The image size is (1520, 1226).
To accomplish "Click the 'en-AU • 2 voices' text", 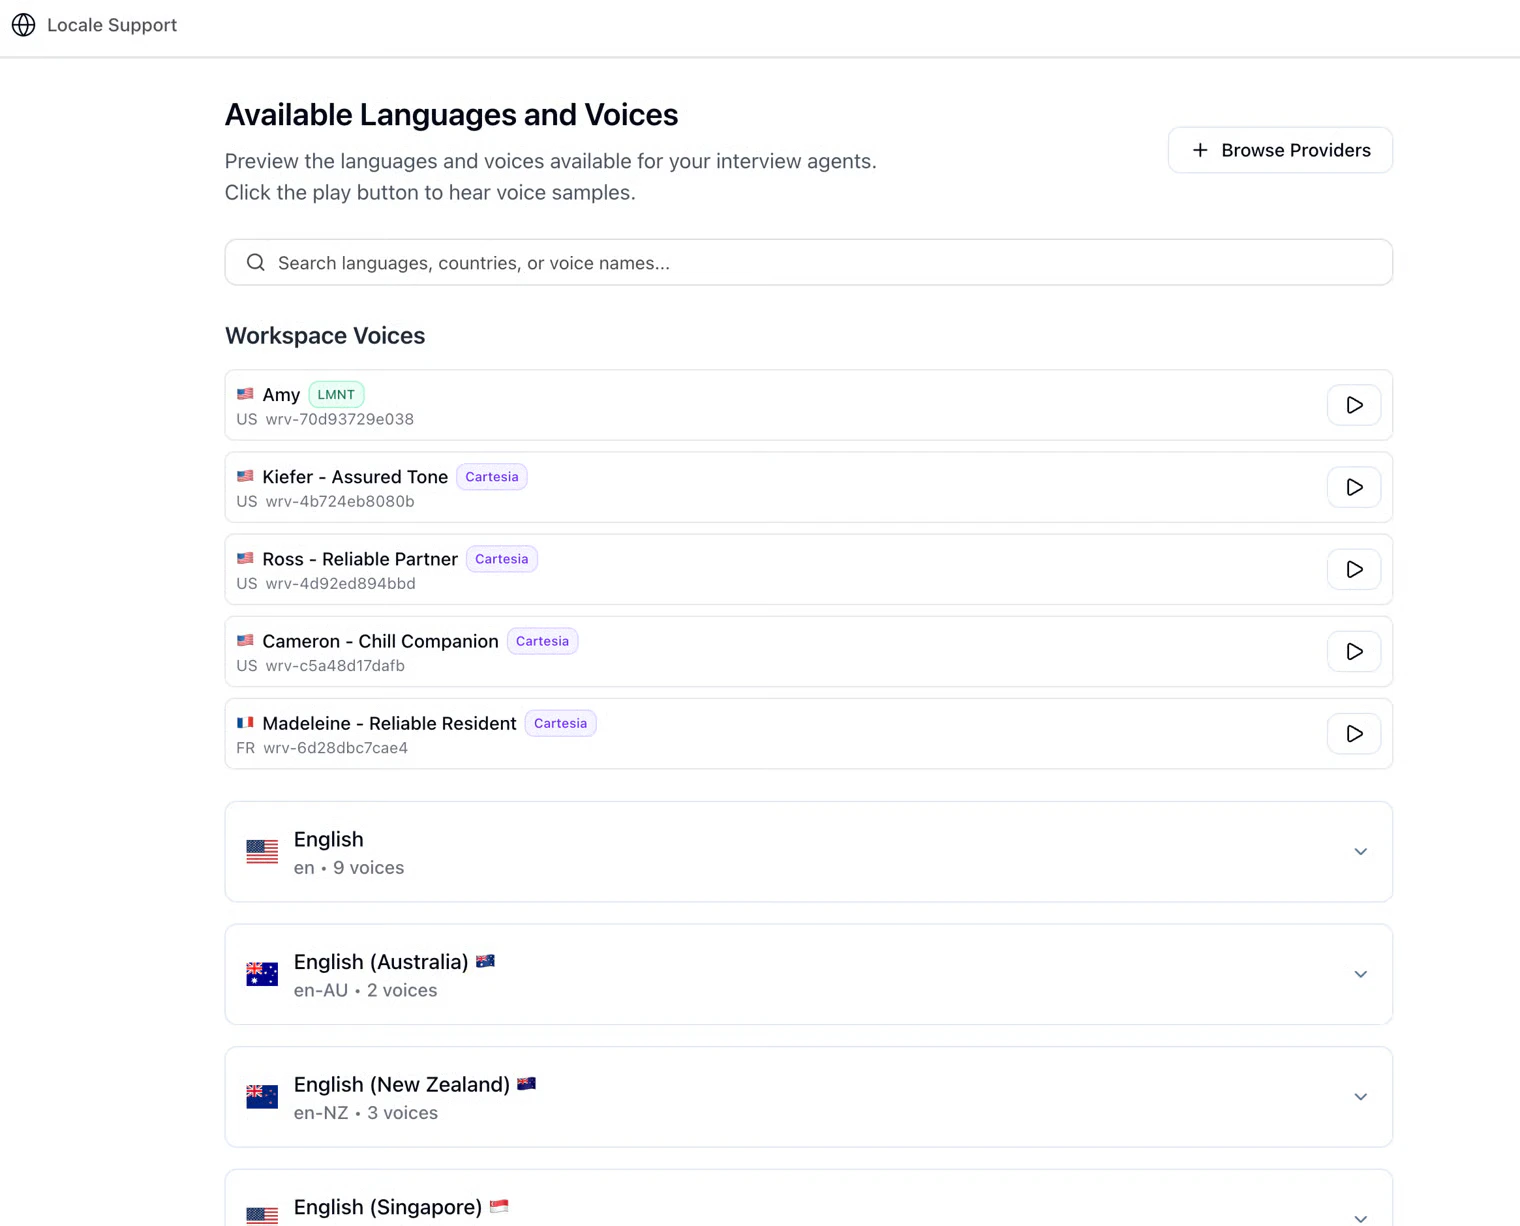I will tap(366, 990).
